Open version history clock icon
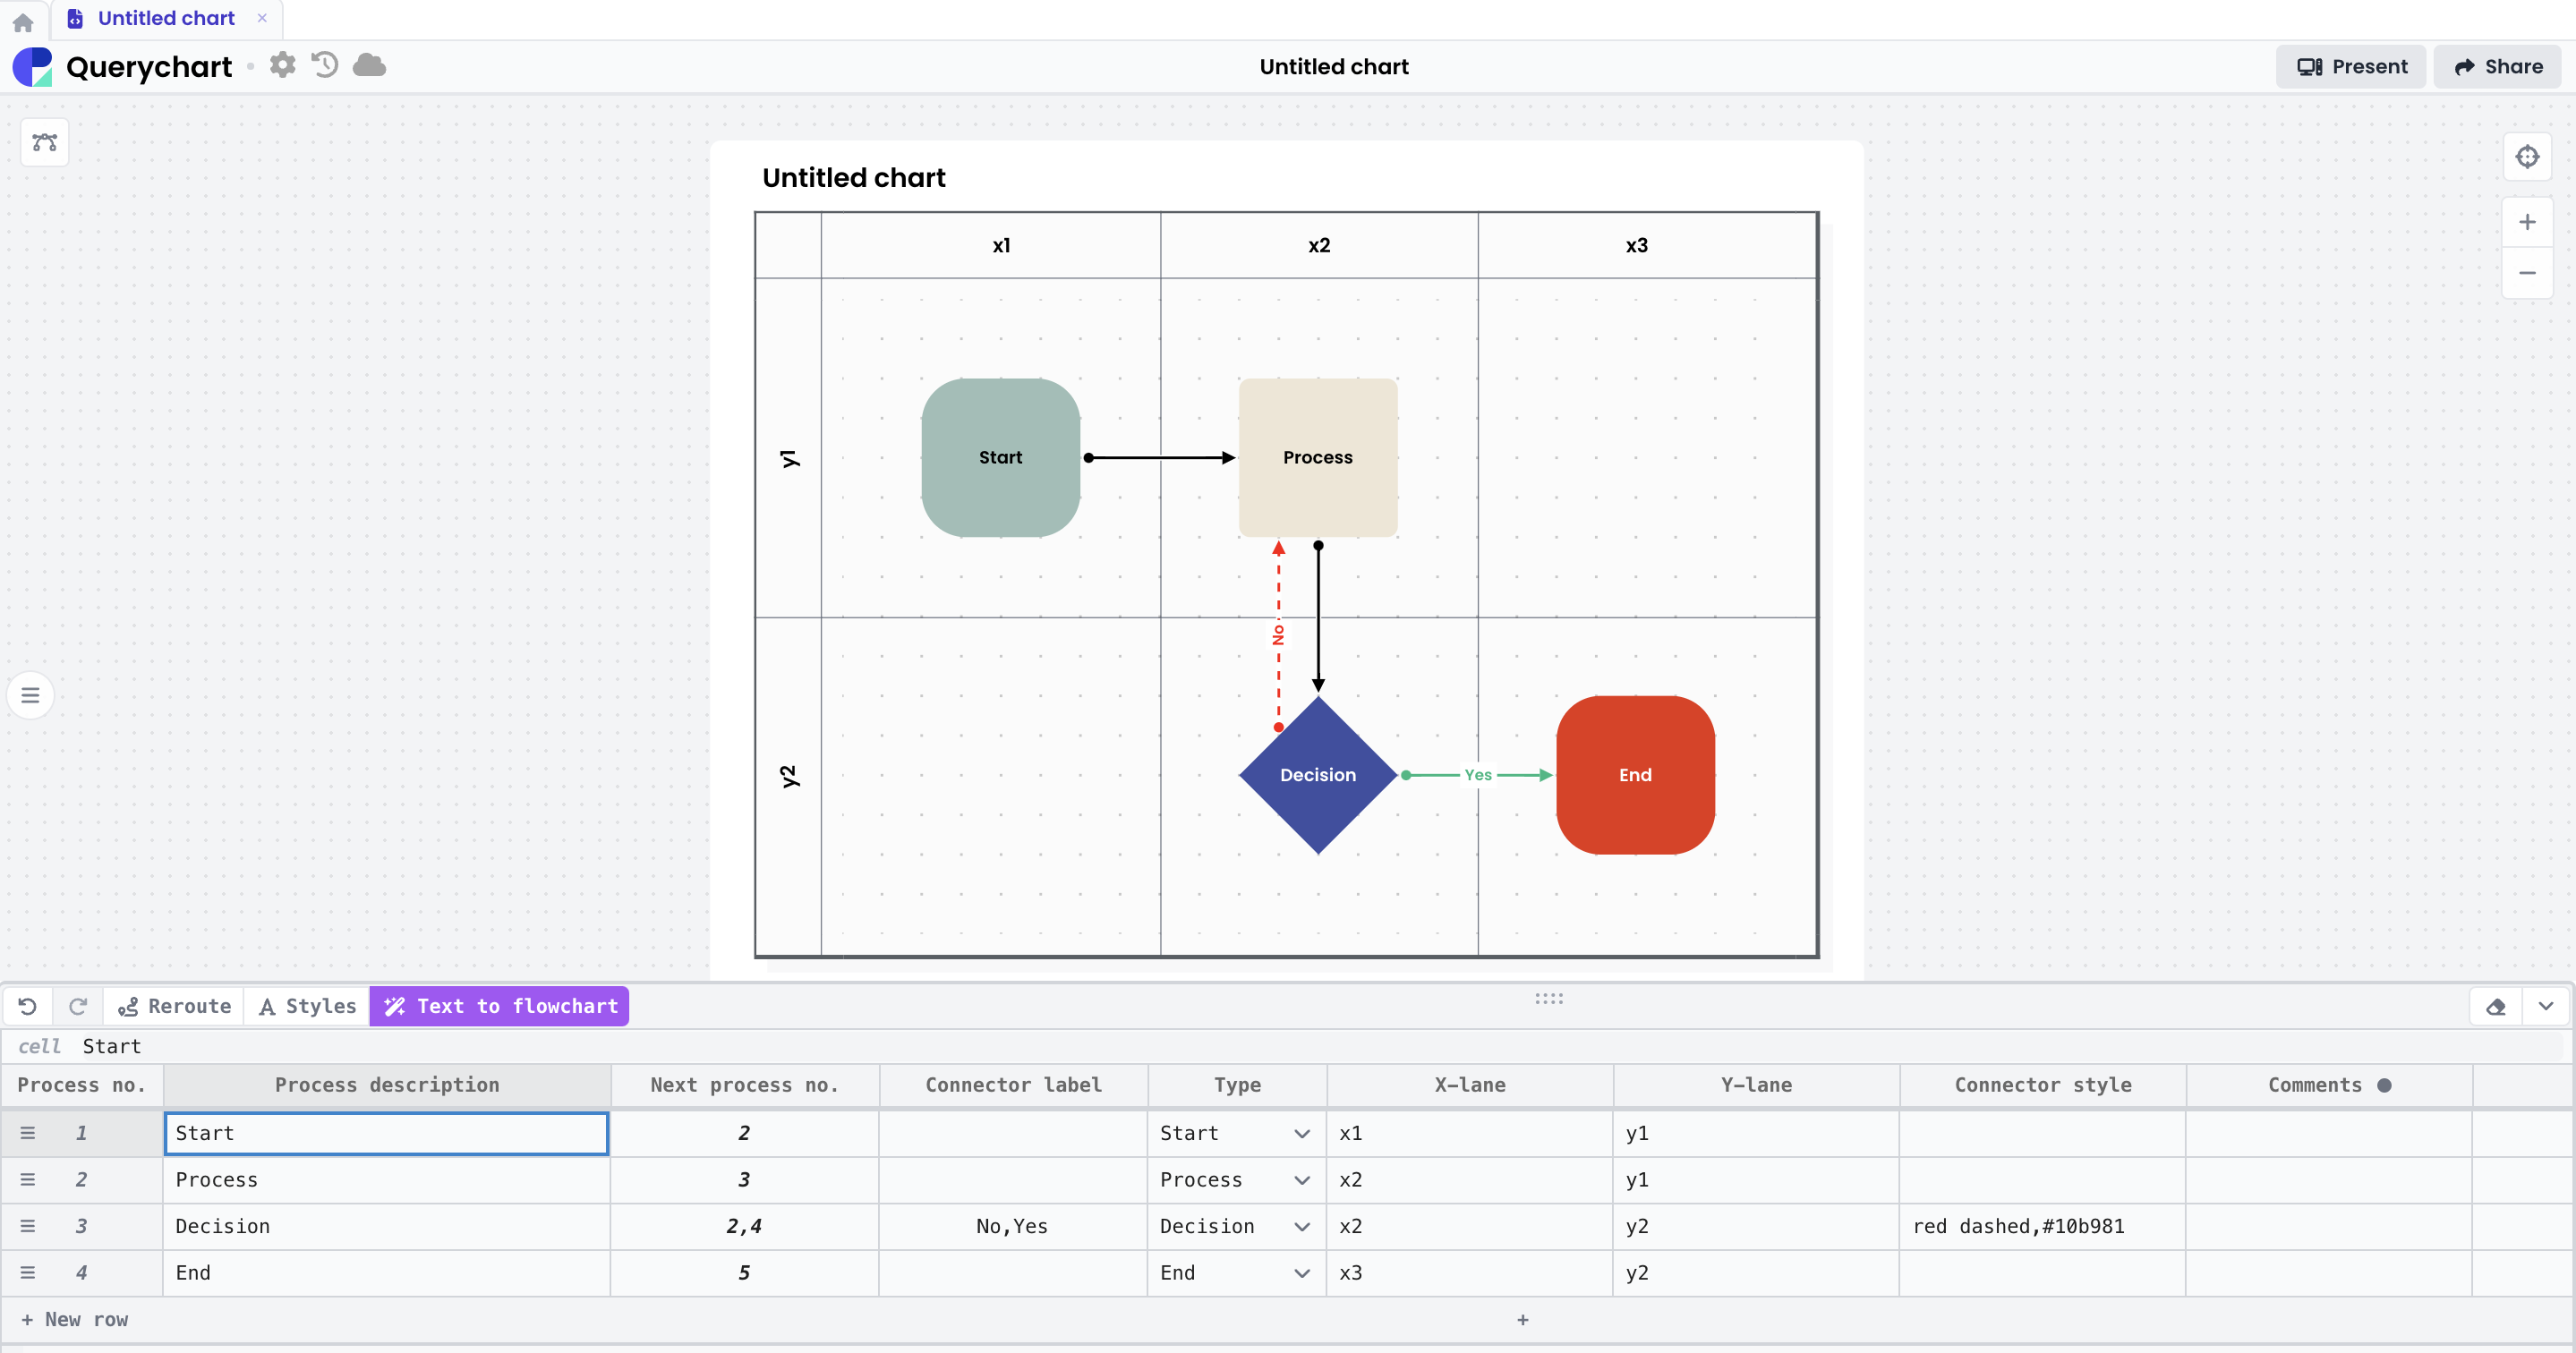 [325, 65]
